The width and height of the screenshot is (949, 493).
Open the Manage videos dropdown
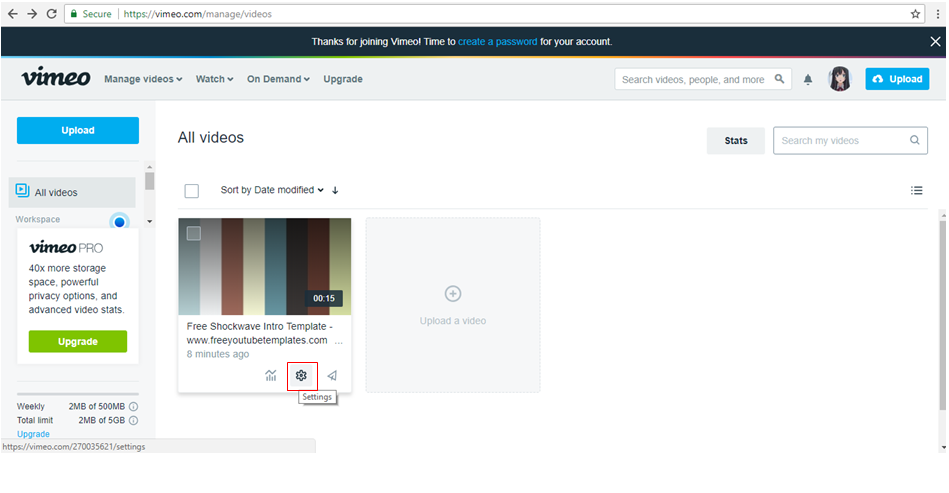pos(143,79)
